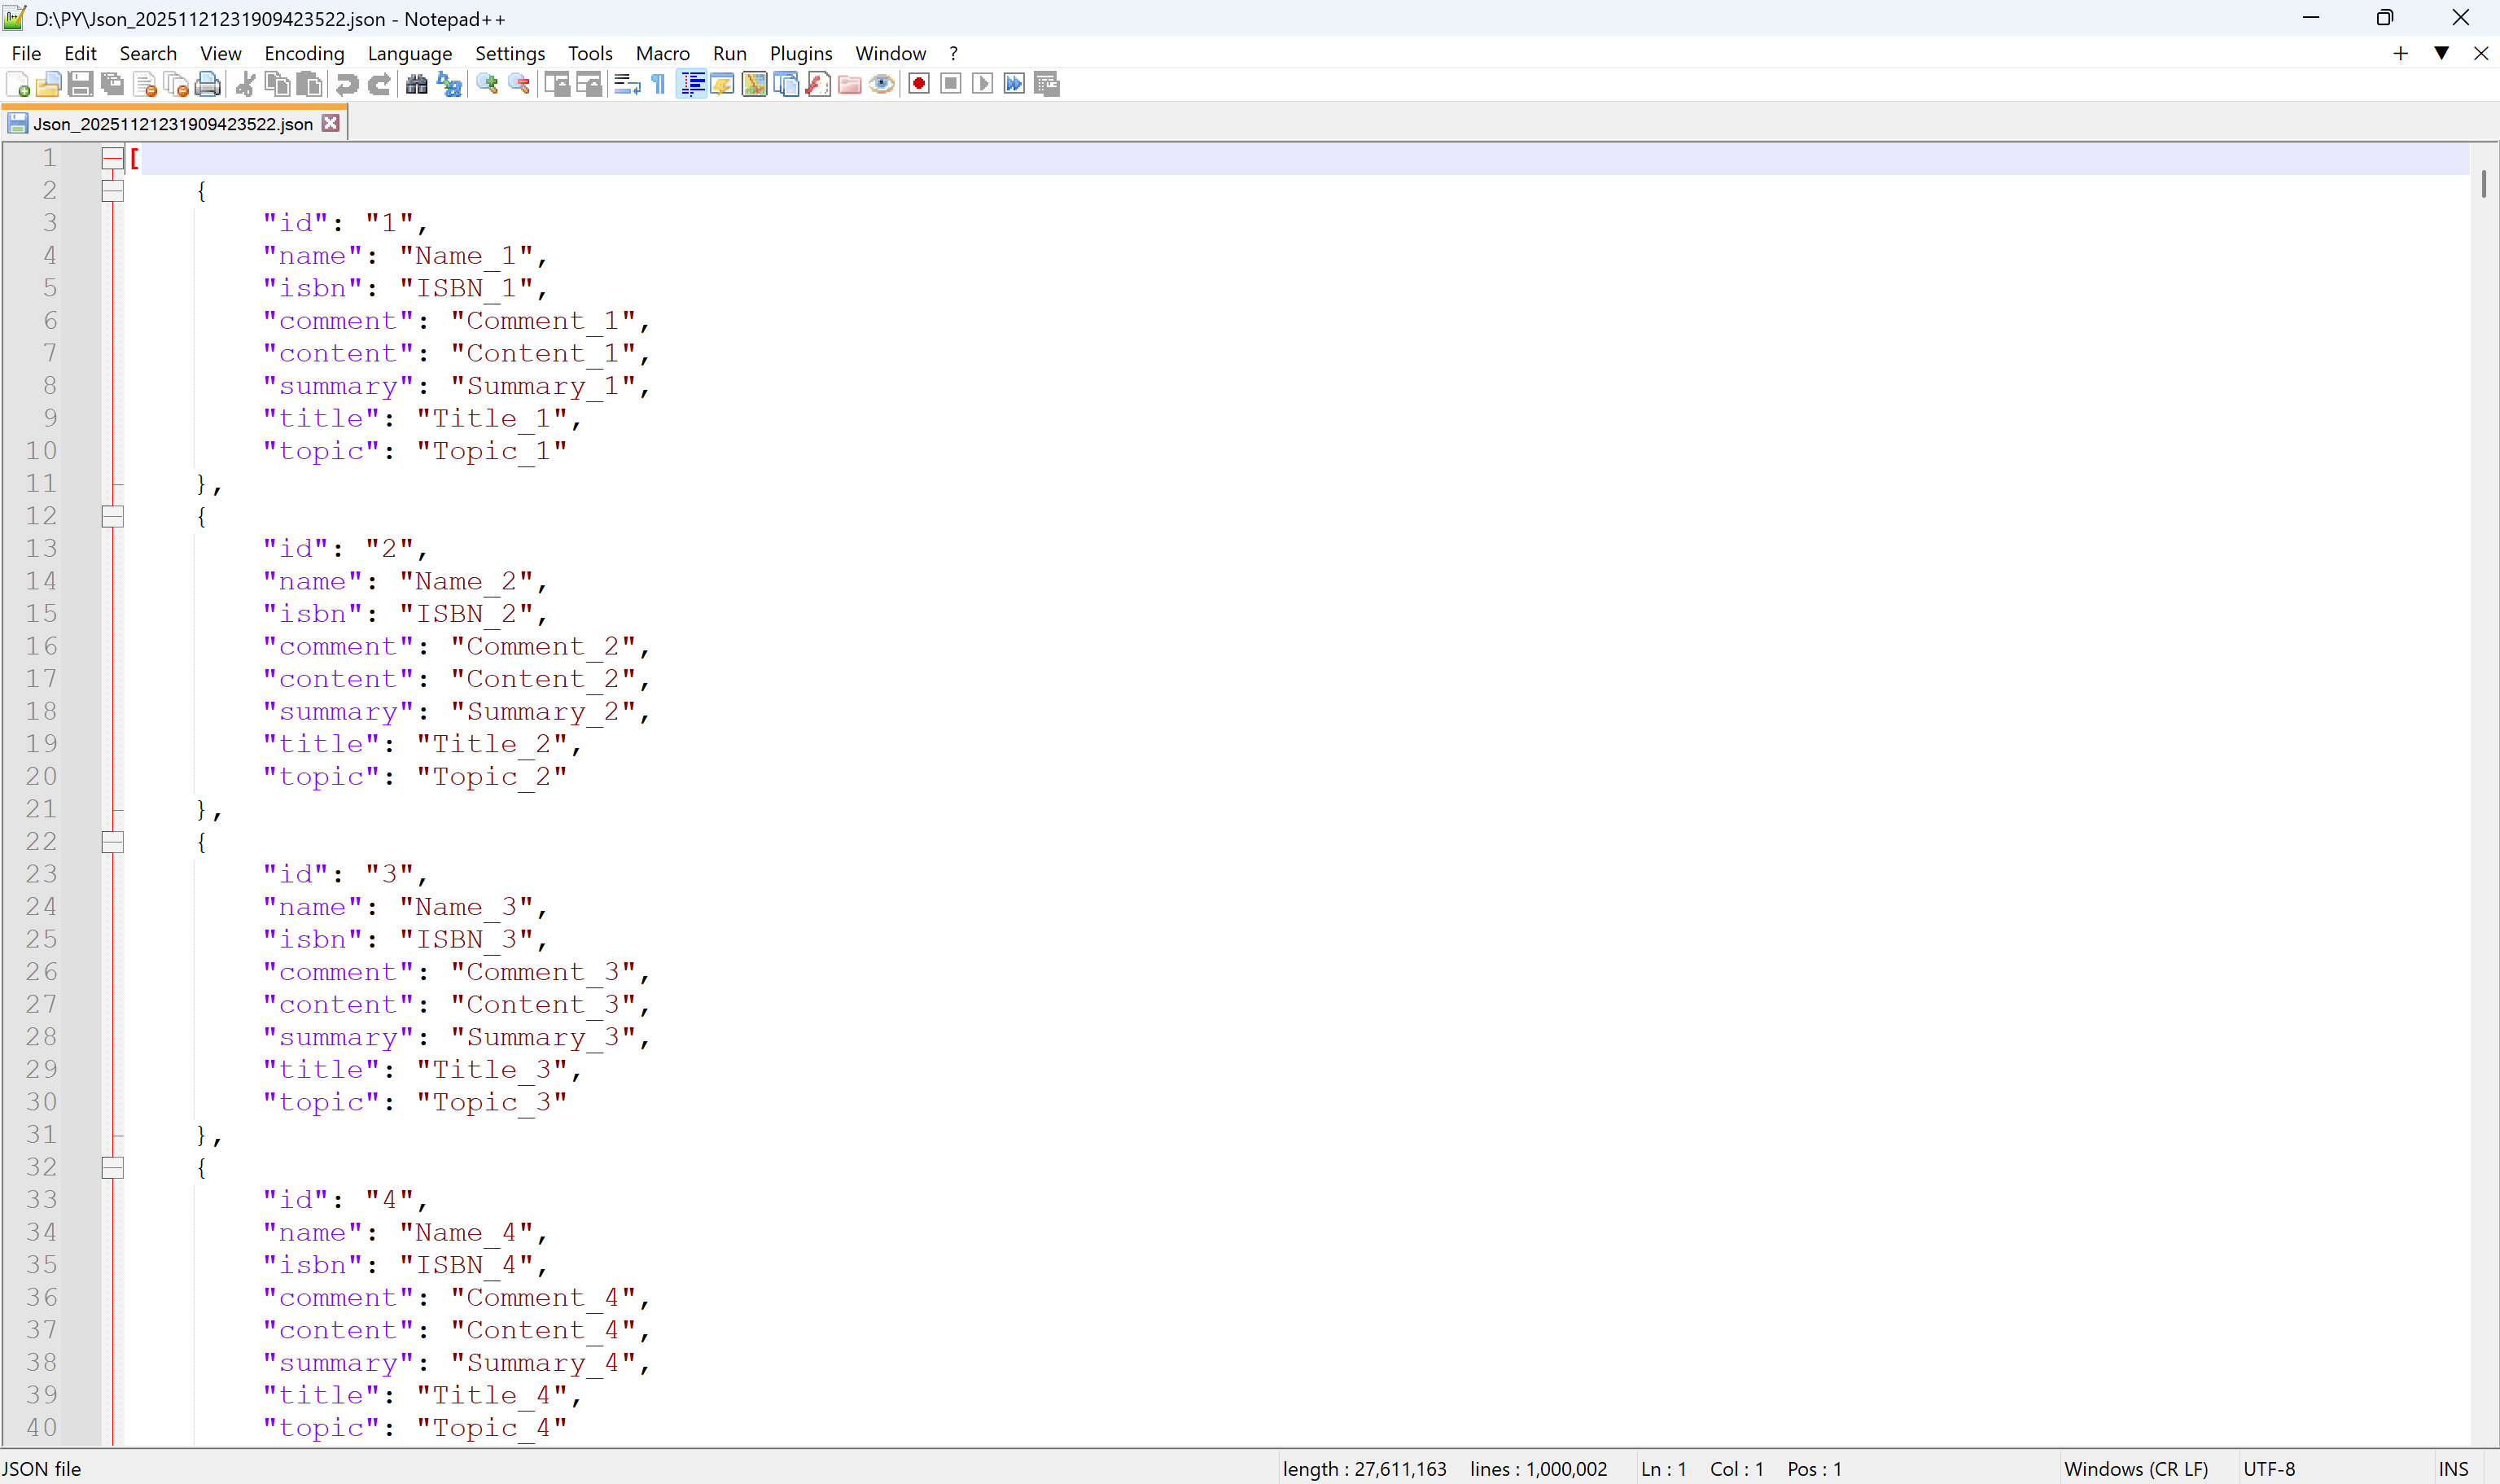
Task: Click Windows (CR LF) in status bar
Action: (2135, 1468)
